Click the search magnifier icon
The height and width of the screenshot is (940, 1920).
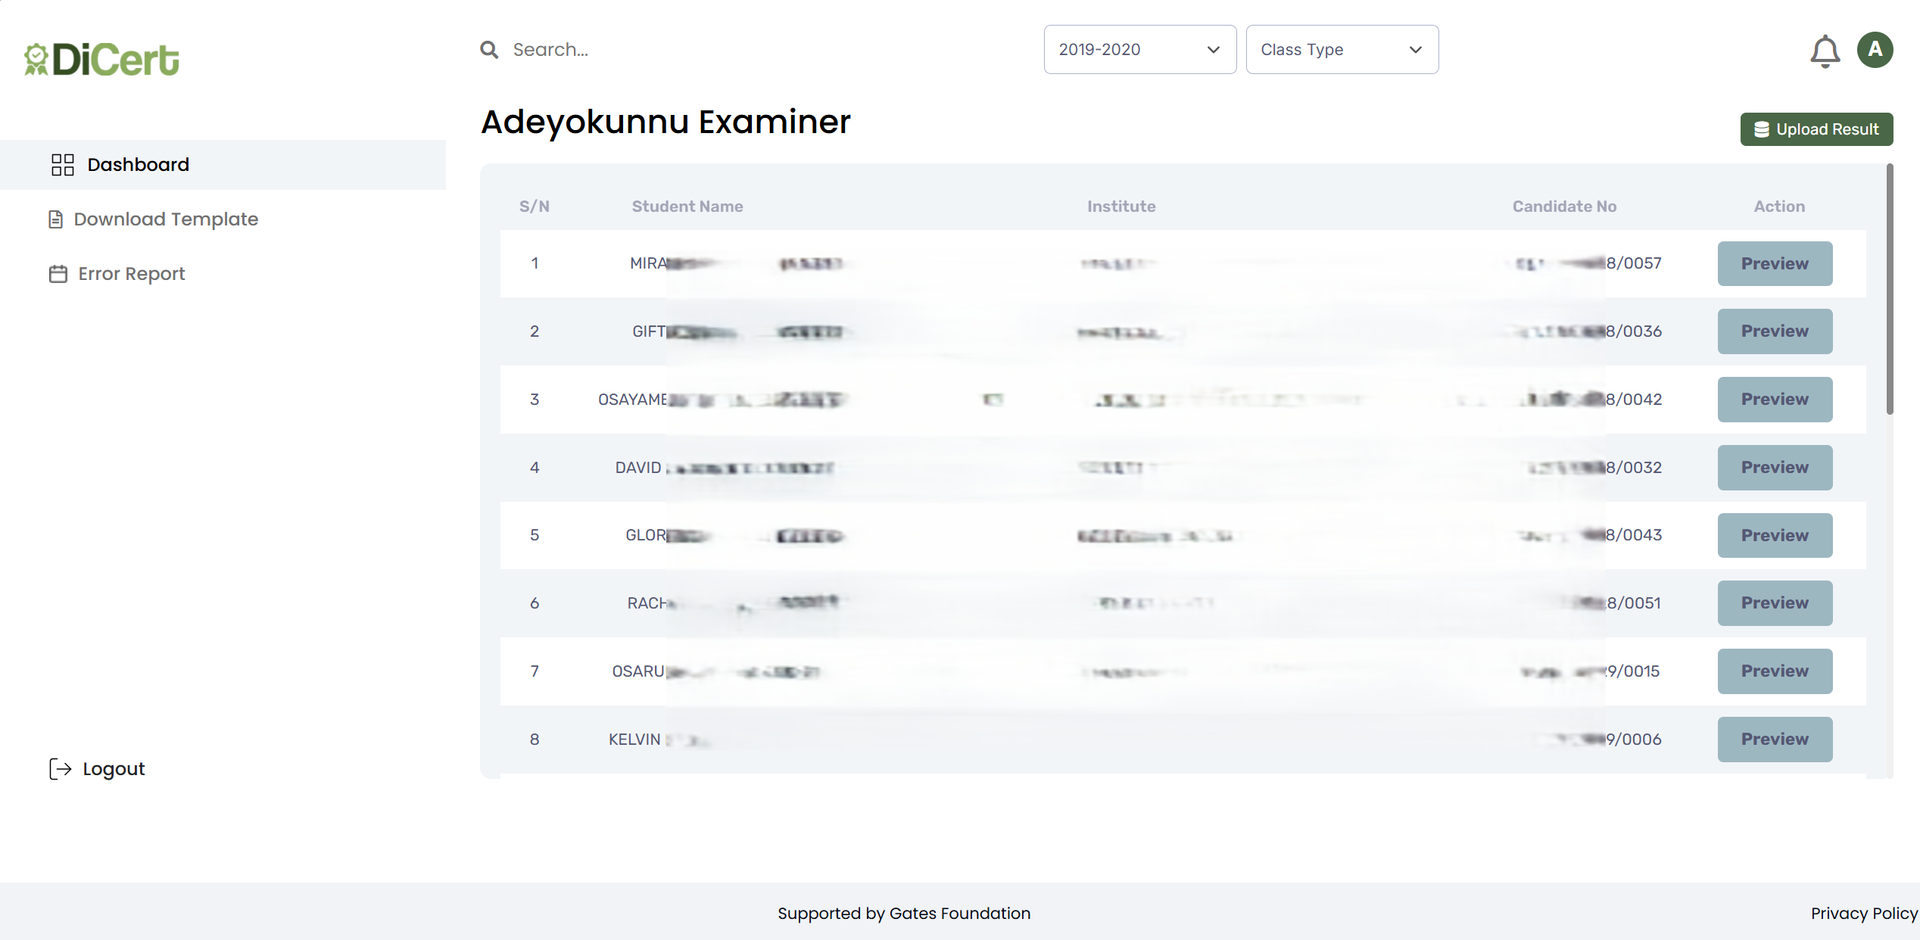489,49
